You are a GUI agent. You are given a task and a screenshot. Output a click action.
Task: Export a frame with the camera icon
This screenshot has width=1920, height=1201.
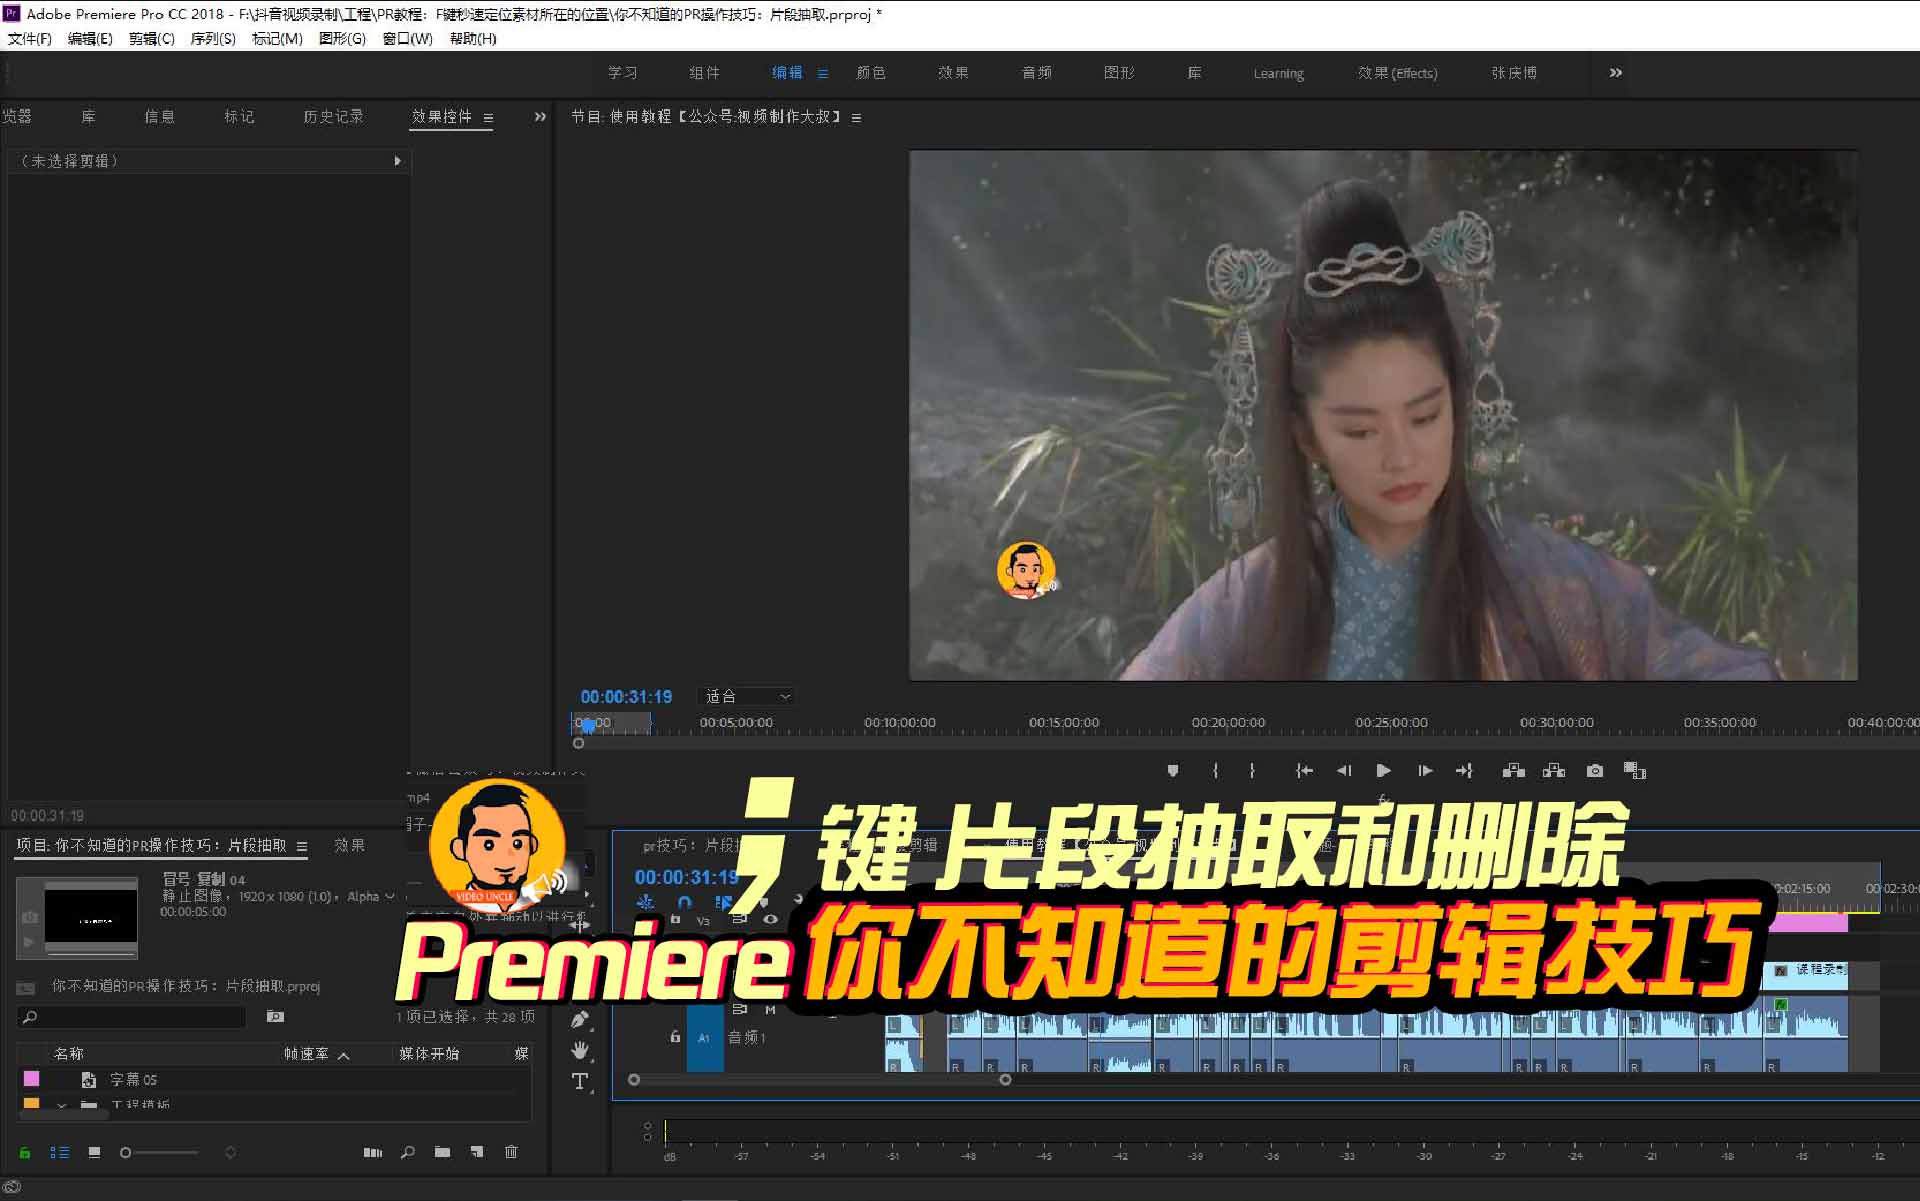(x=1595, y=770)
